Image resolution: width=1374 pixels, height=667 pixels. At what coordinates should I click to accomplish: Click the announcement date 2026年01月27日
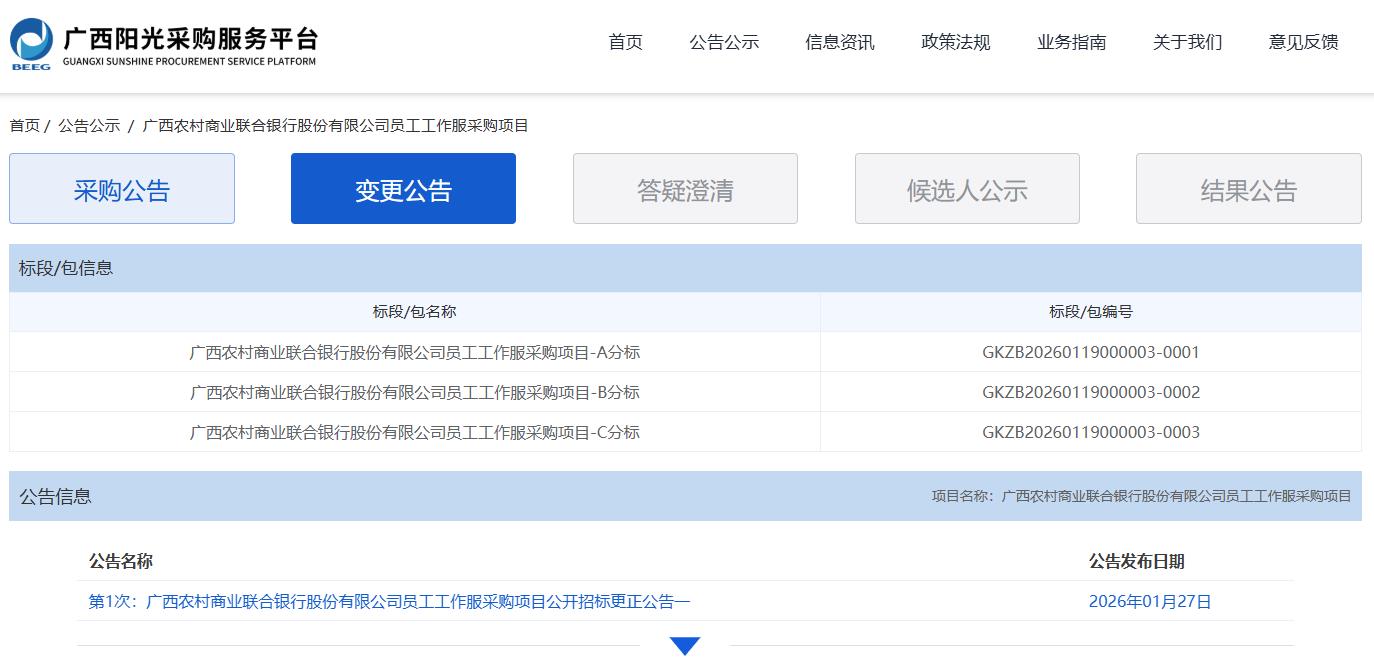(1150, 602)
